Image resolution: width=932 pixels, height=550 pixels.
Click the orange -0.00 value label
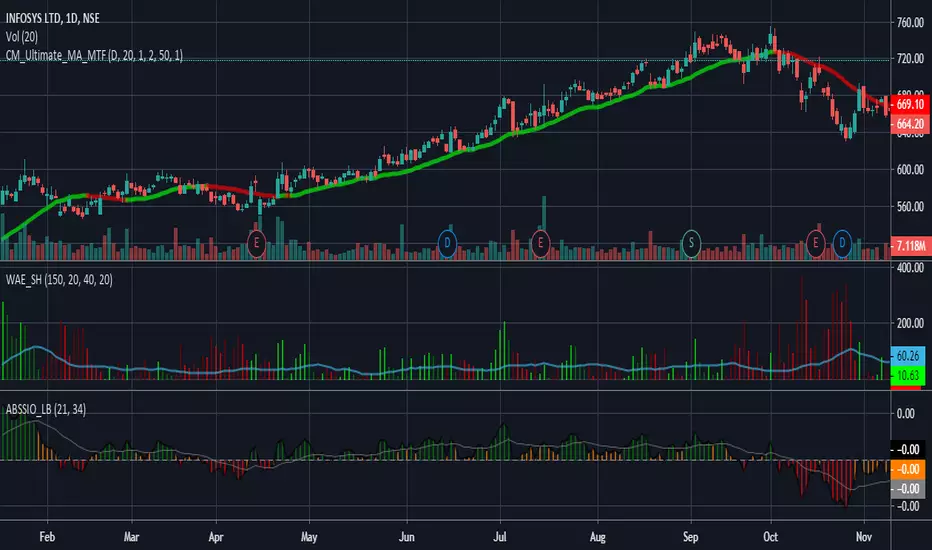[x=908, y=469]
